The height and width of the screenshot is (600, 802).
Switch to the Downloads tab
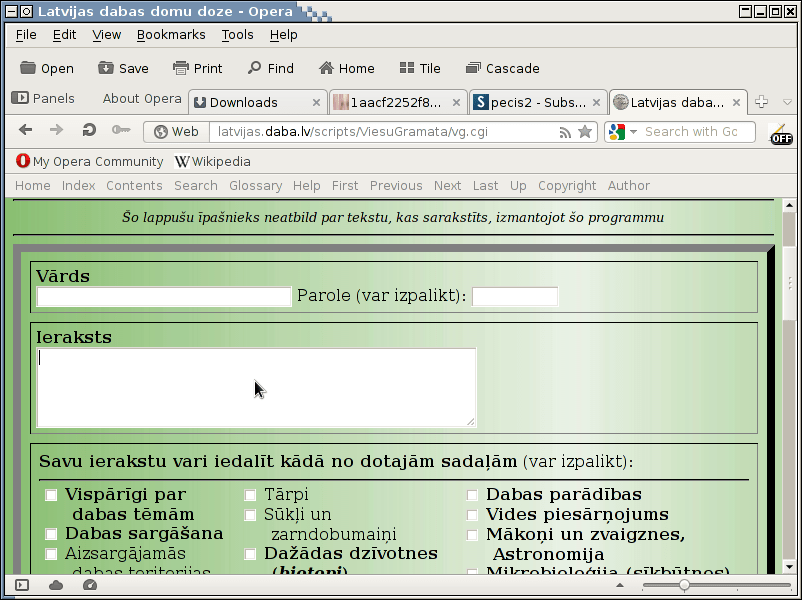[x=258, y=102]
